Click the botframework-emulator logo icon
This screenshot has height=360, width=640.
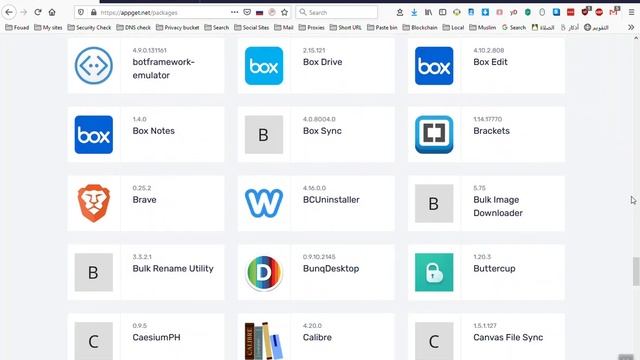click(x=94, y=66)
